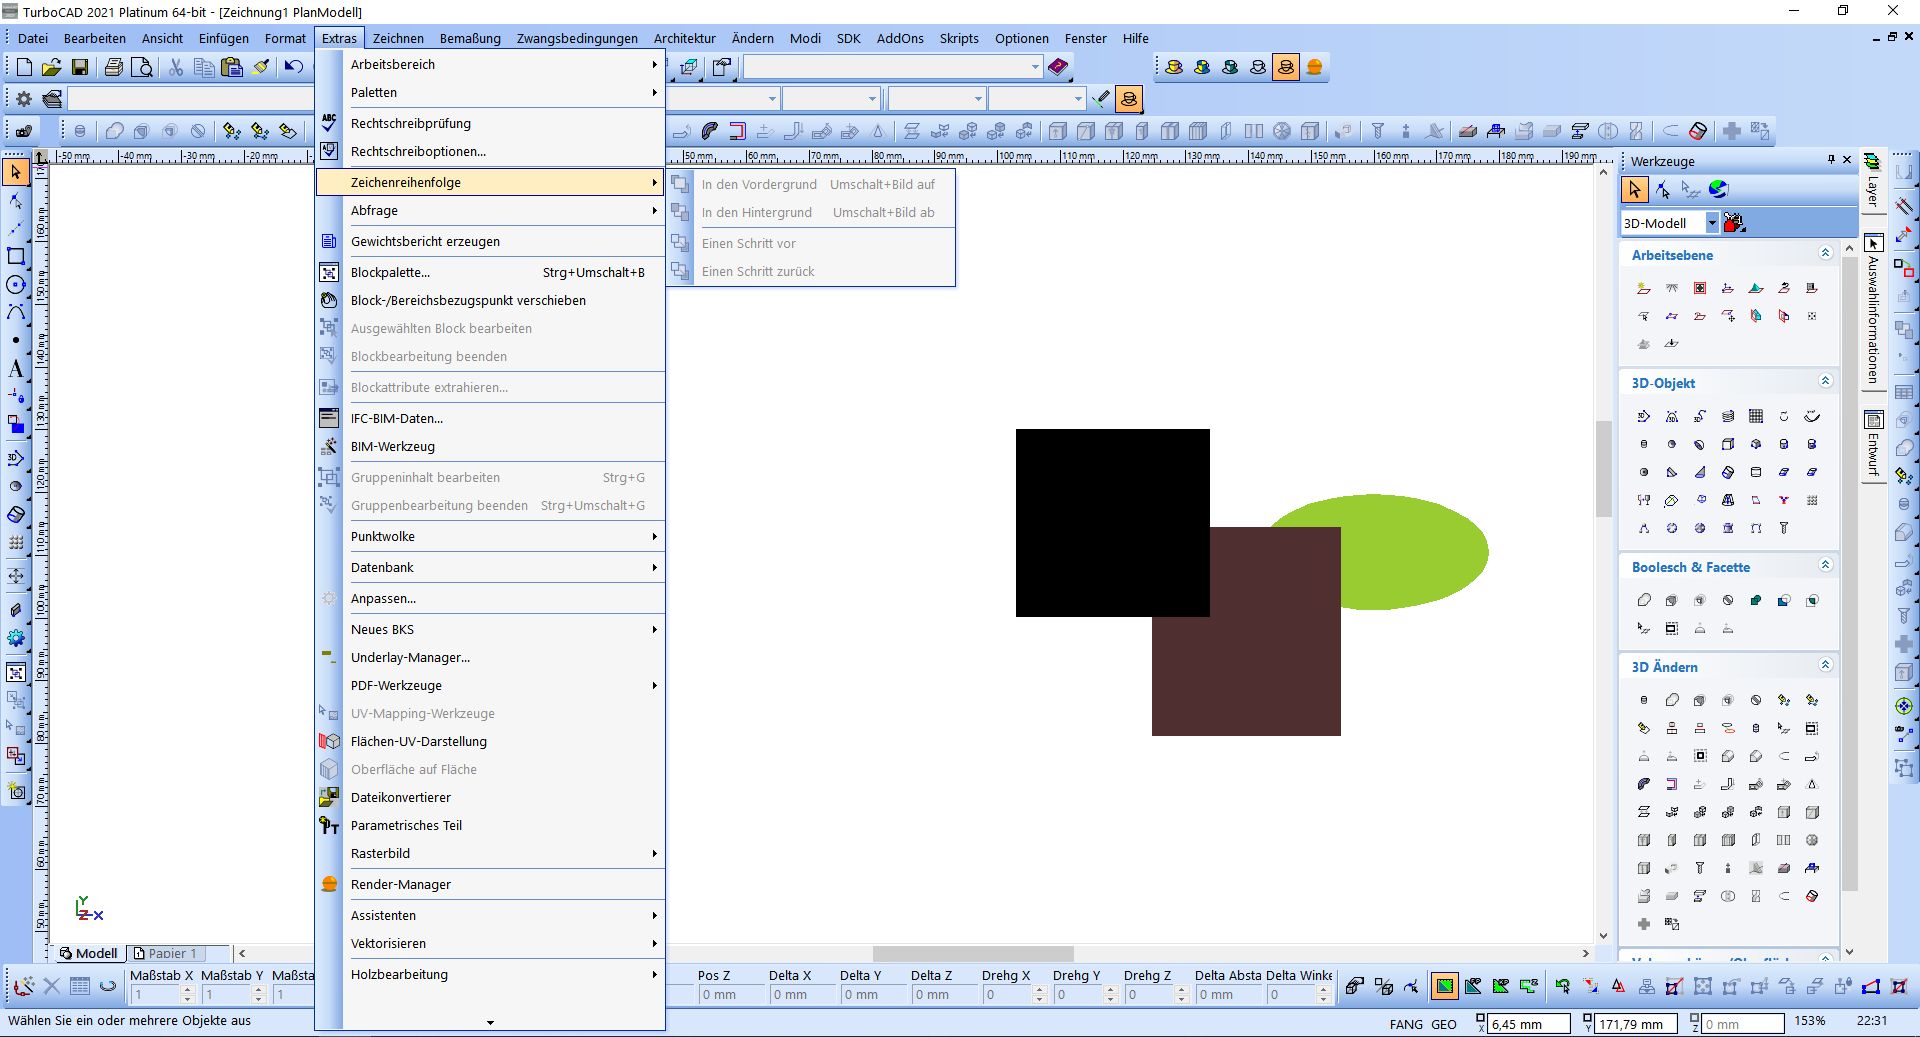The width and height of the screenshot is (1920, 1037).
Task: Click the horizontal scrollbar thumb below the canvas
Action: 973,953
